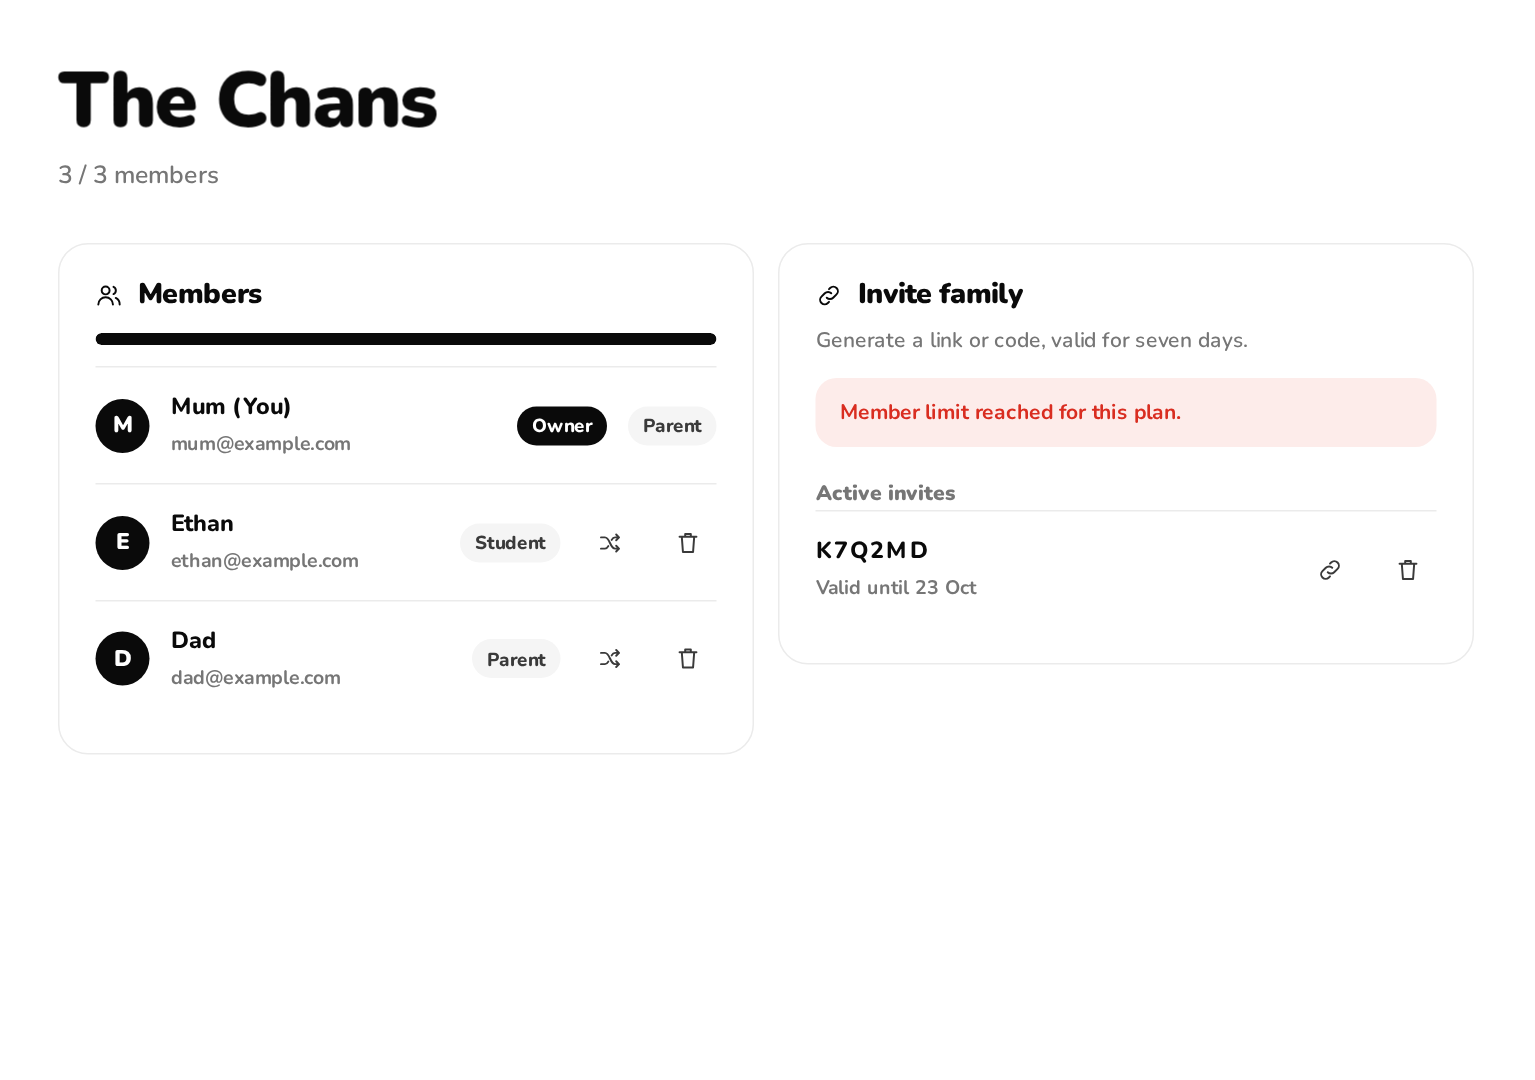Click the member limit reached alert
The width and height of the screenshot is (1535, 1080).
(x=1126, y=413)
